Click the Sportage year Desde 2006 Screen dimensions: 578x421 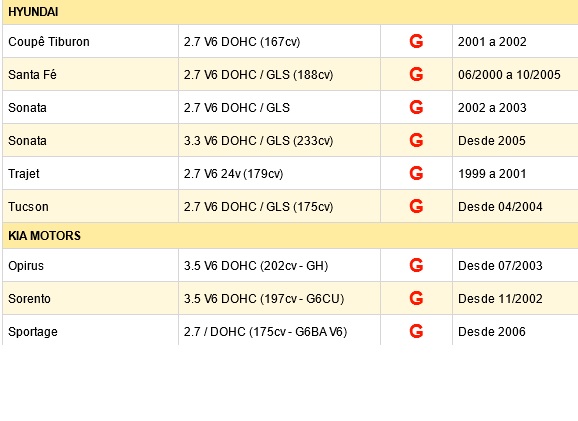(492, 332)
